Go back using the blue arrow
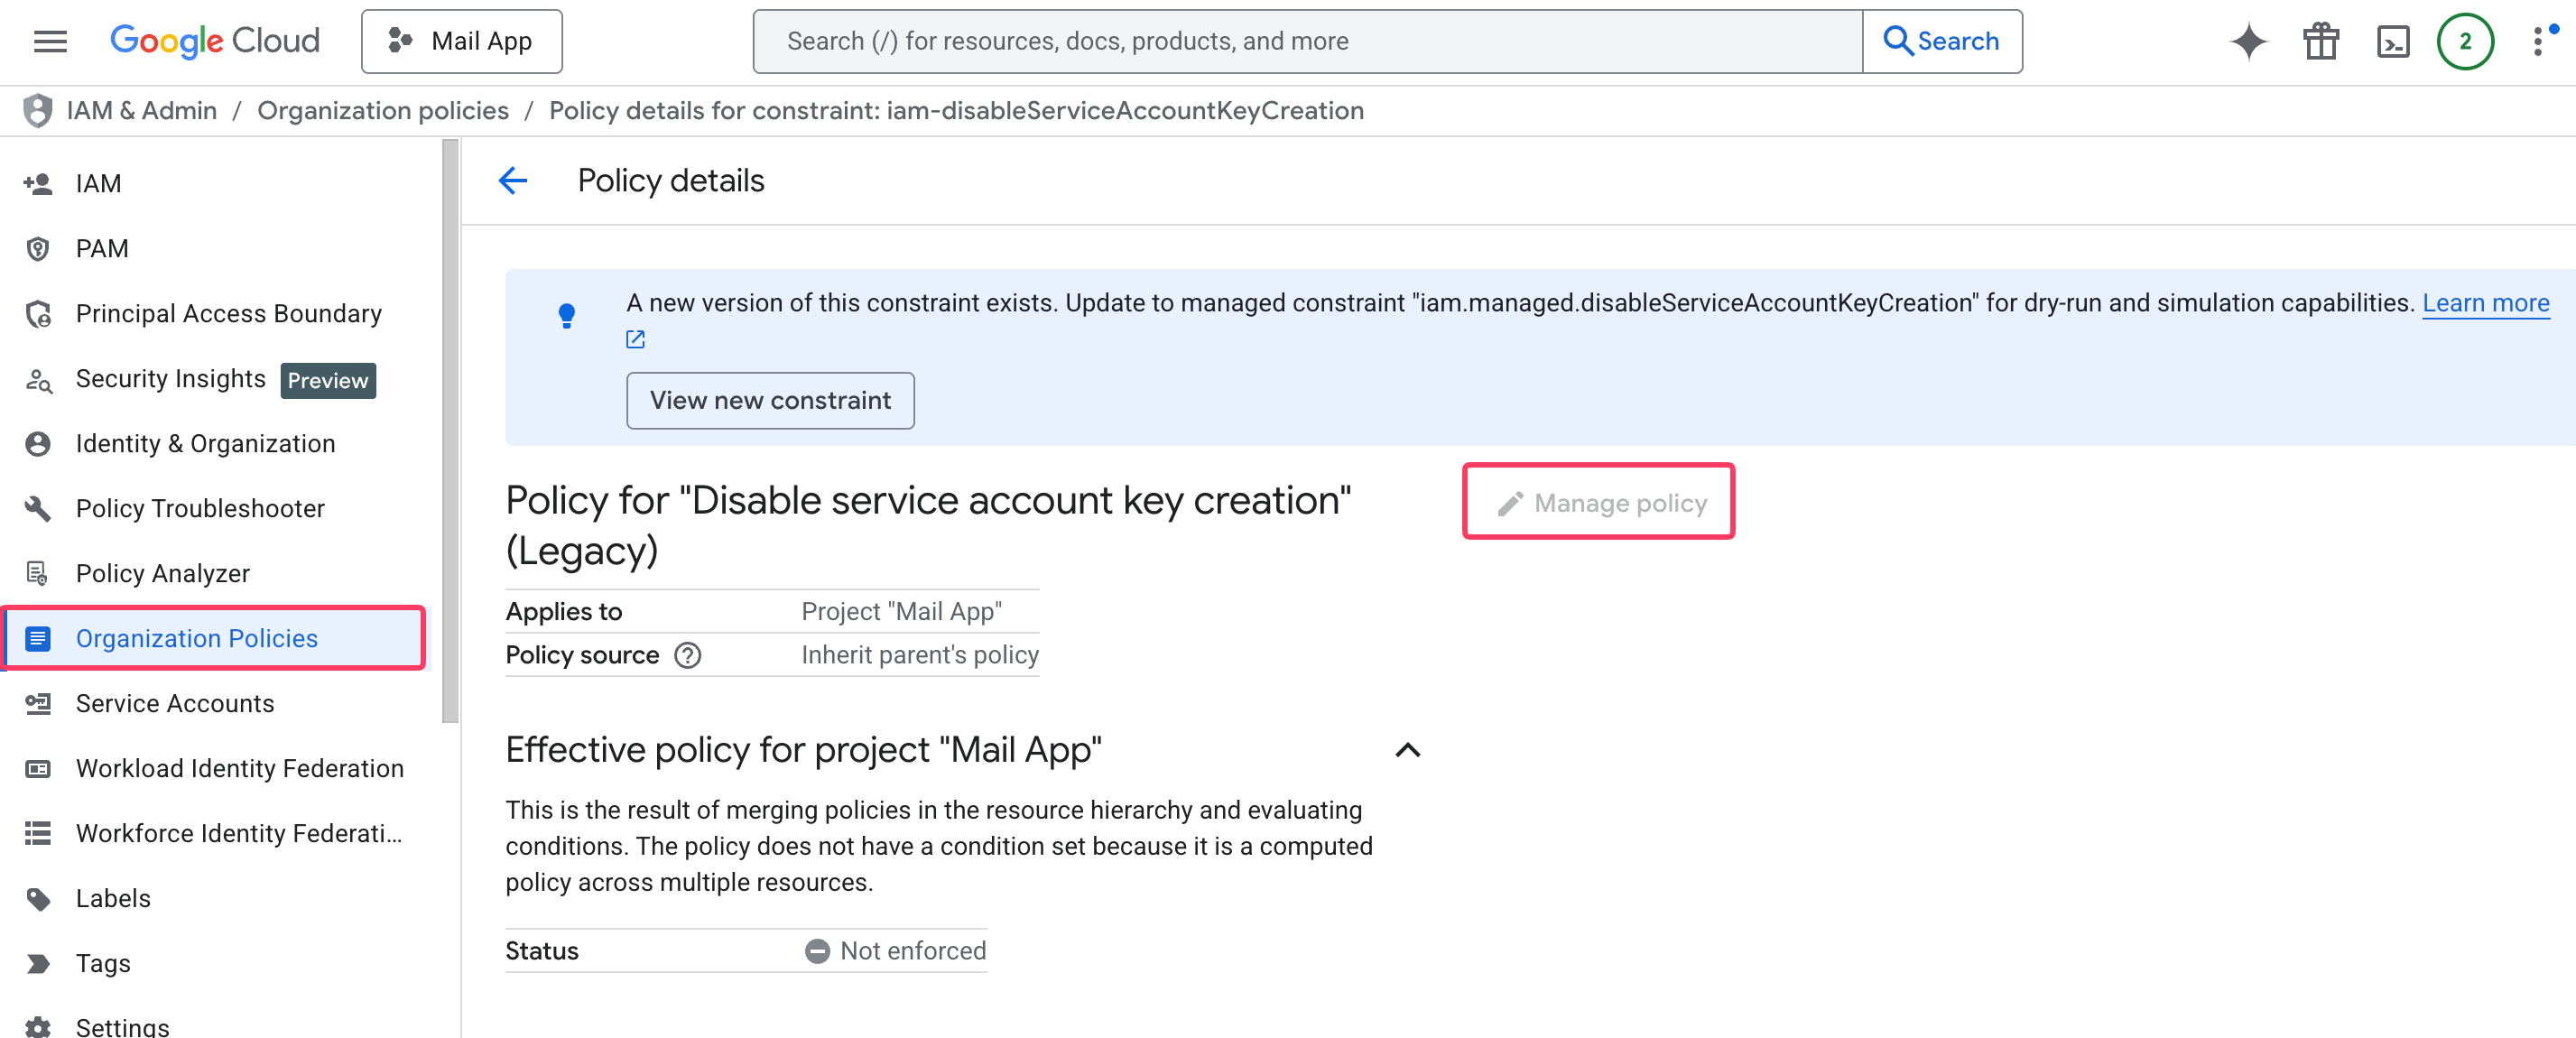 [x=513, y=181]
